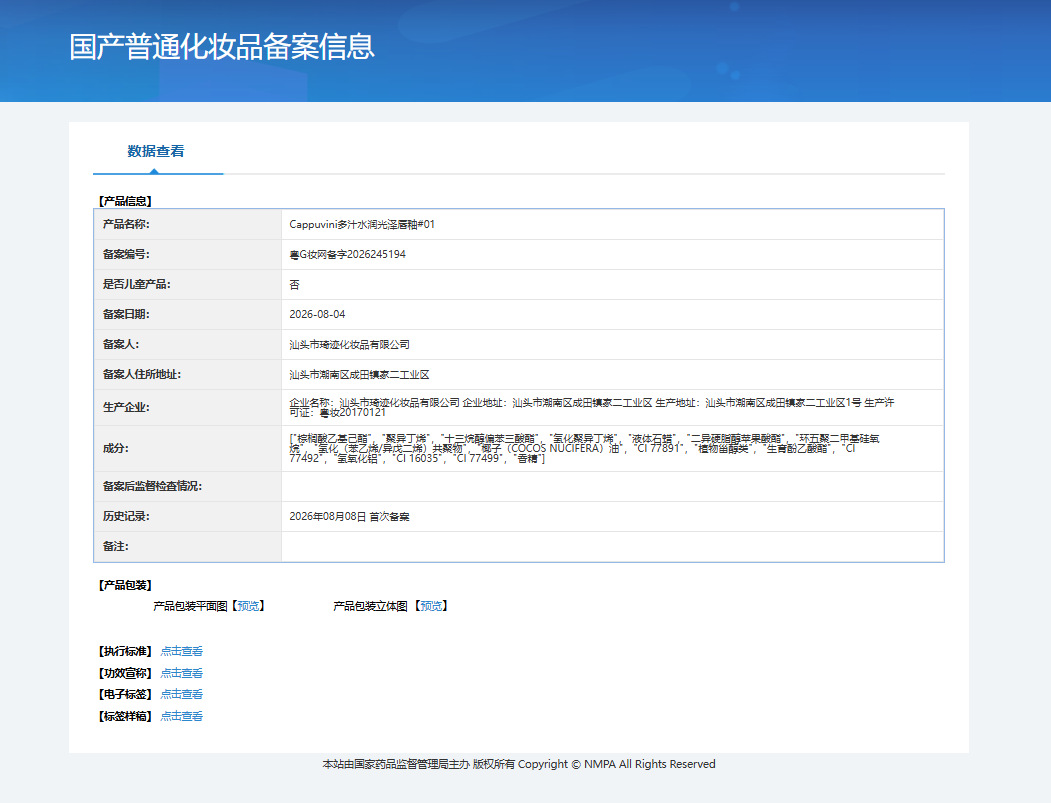
Task: Preview 产品包装平面图 via 预览 link
Action: [248, 606]
